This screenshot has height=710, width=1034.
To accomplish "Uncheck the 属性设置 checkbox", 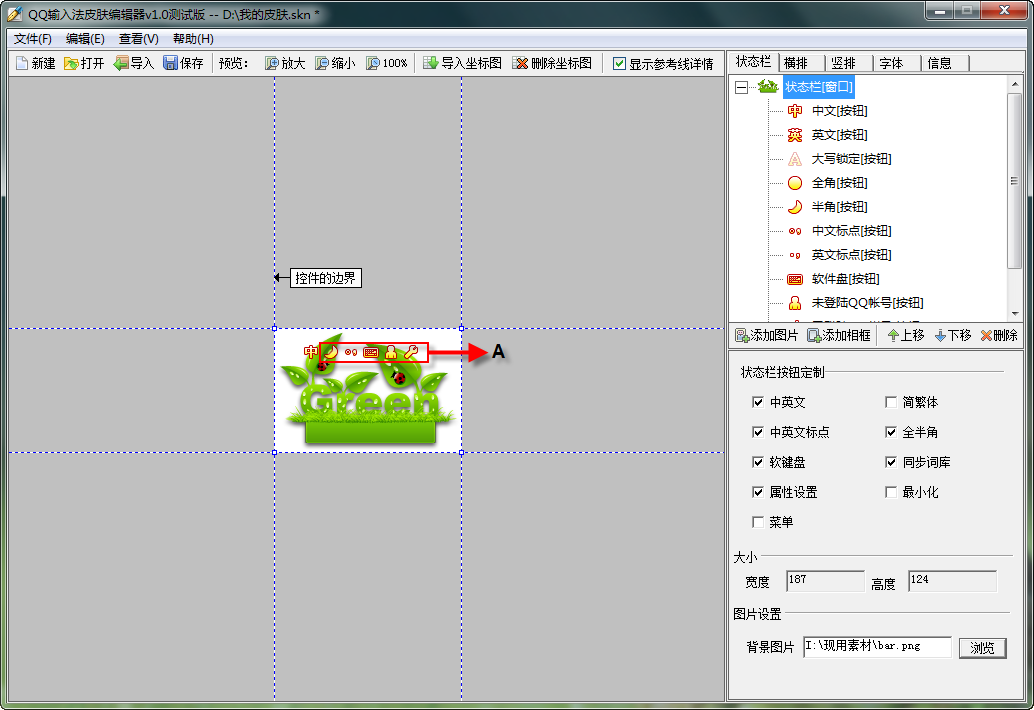I will 758,492.
